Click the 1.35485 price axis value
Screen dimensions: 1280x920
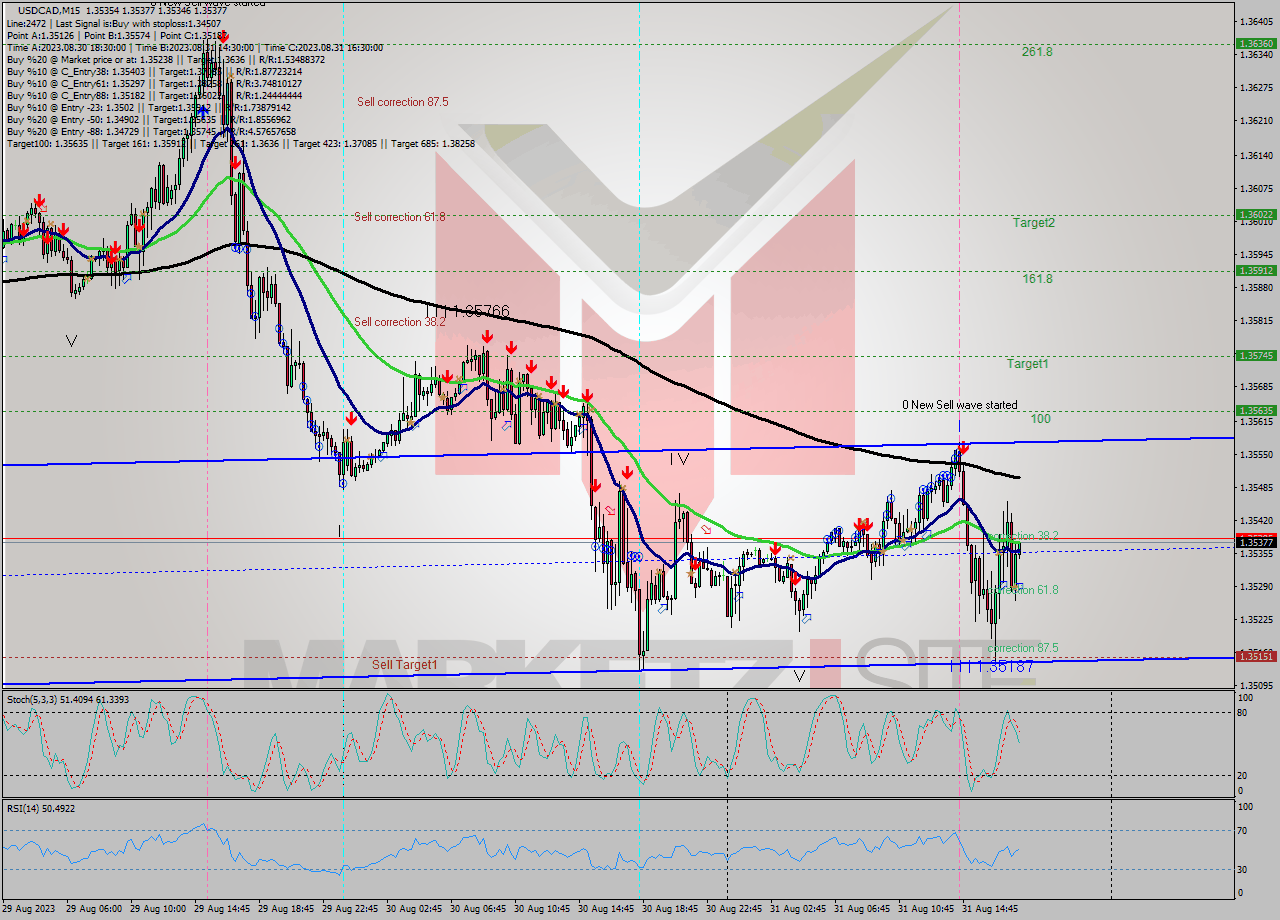[x=1255, y=488]
